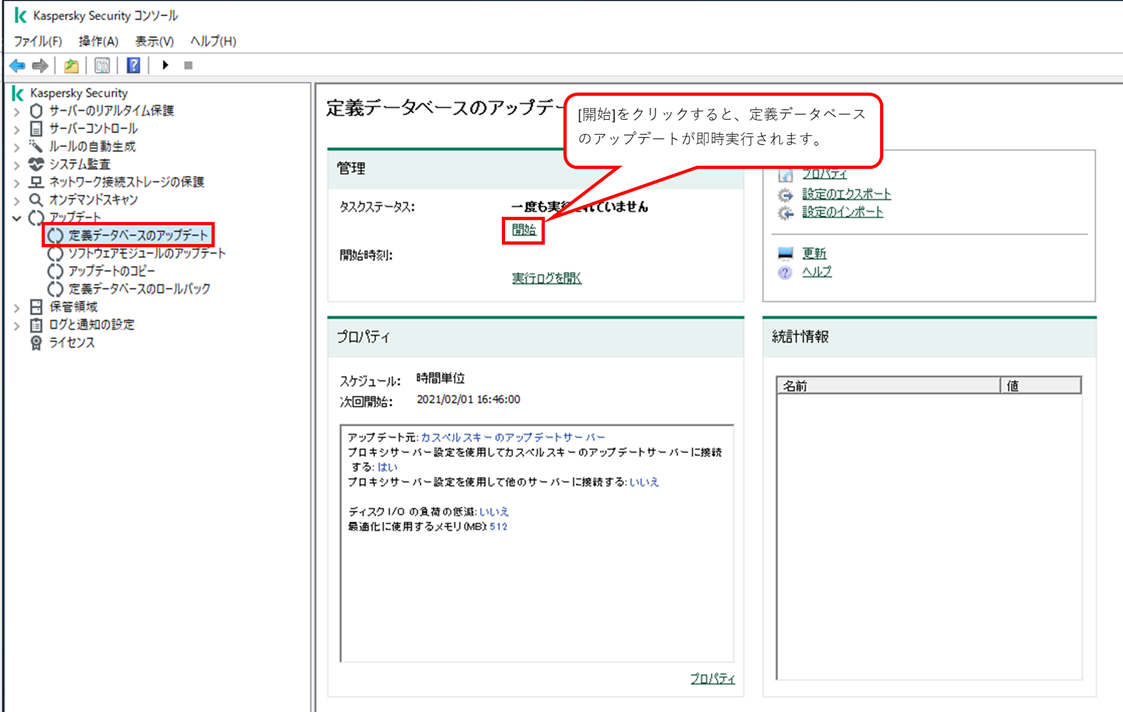This screenshot has height=712, width=1123.
Task: Click the ライセンス badge icon
Action: click(x=36, y=342)
